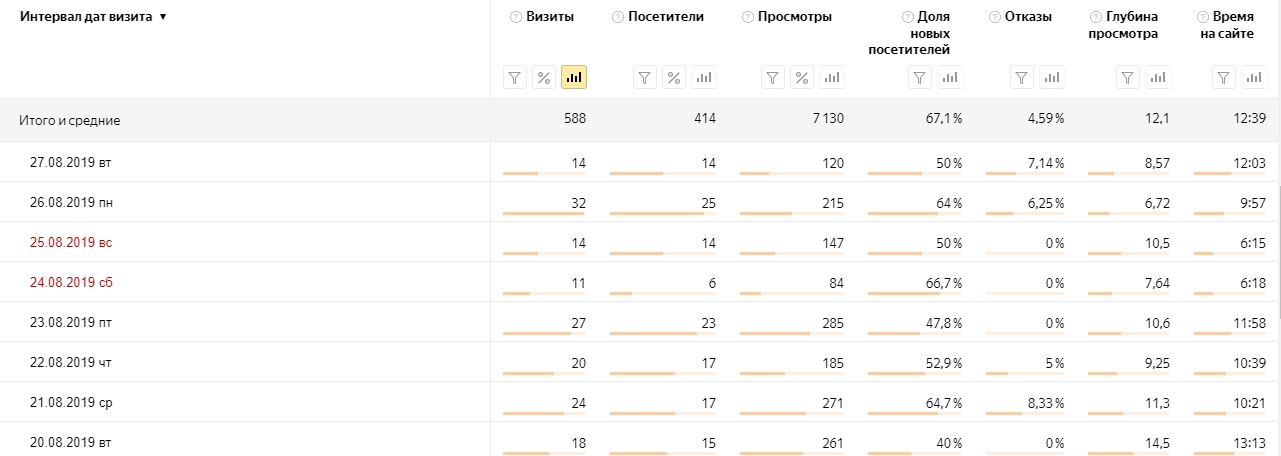This screenshot has width=1281, height=456.
Task: Toggle percent display for Посетители column
Action: 674,78
